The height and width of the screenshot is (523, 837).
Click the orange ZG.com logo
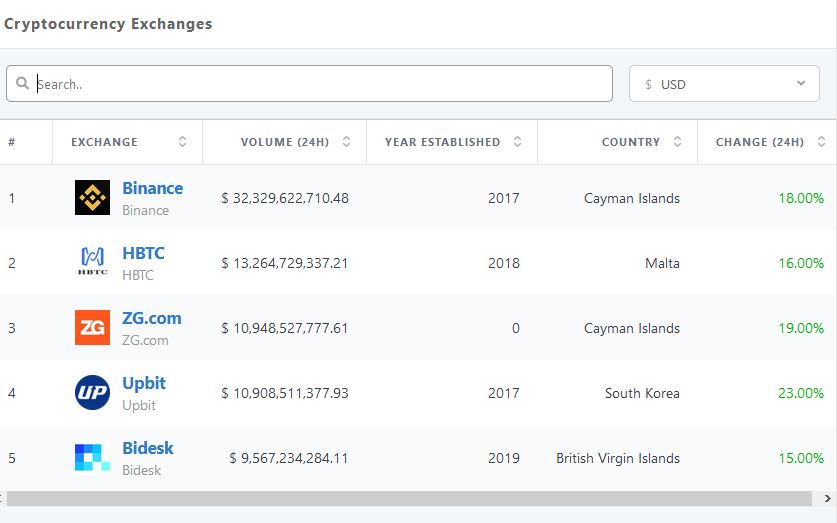click(x=92, y=327)
